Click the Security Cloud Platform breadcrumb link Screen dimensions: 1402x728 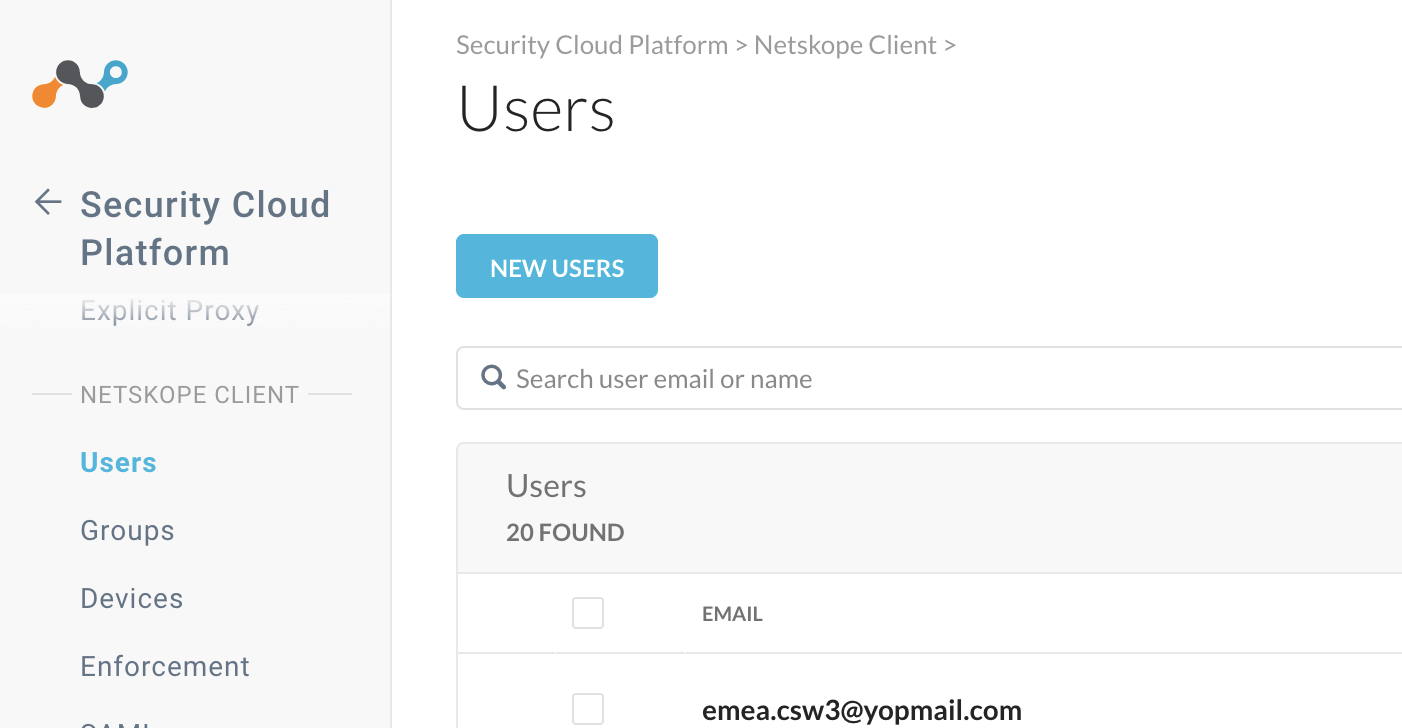pos(592,45)
